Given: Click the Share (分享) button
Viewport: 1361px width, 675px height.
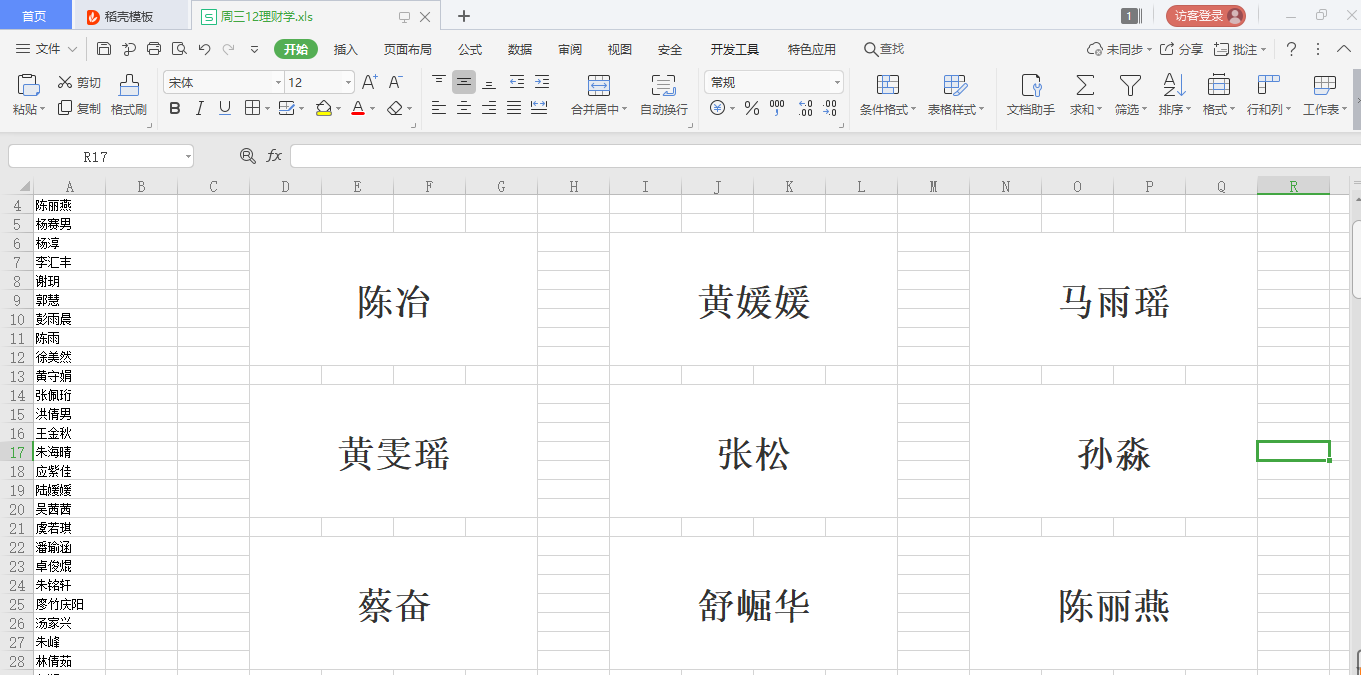Looking at the screenshot, I should [x=1181, y=49].
